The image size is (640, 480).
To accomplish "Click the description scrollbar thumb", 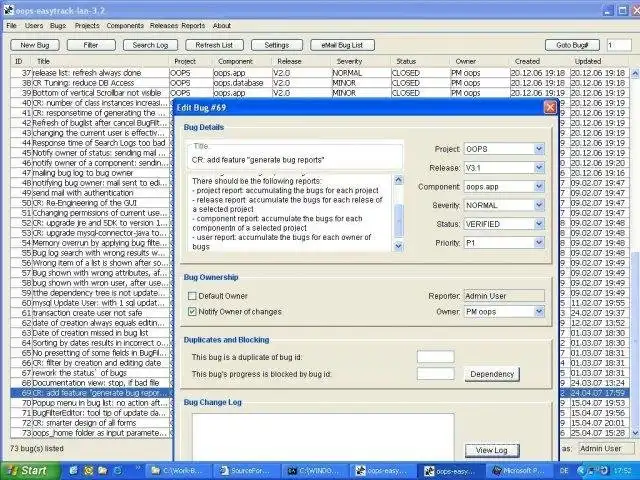I will (x=398, y=220).
